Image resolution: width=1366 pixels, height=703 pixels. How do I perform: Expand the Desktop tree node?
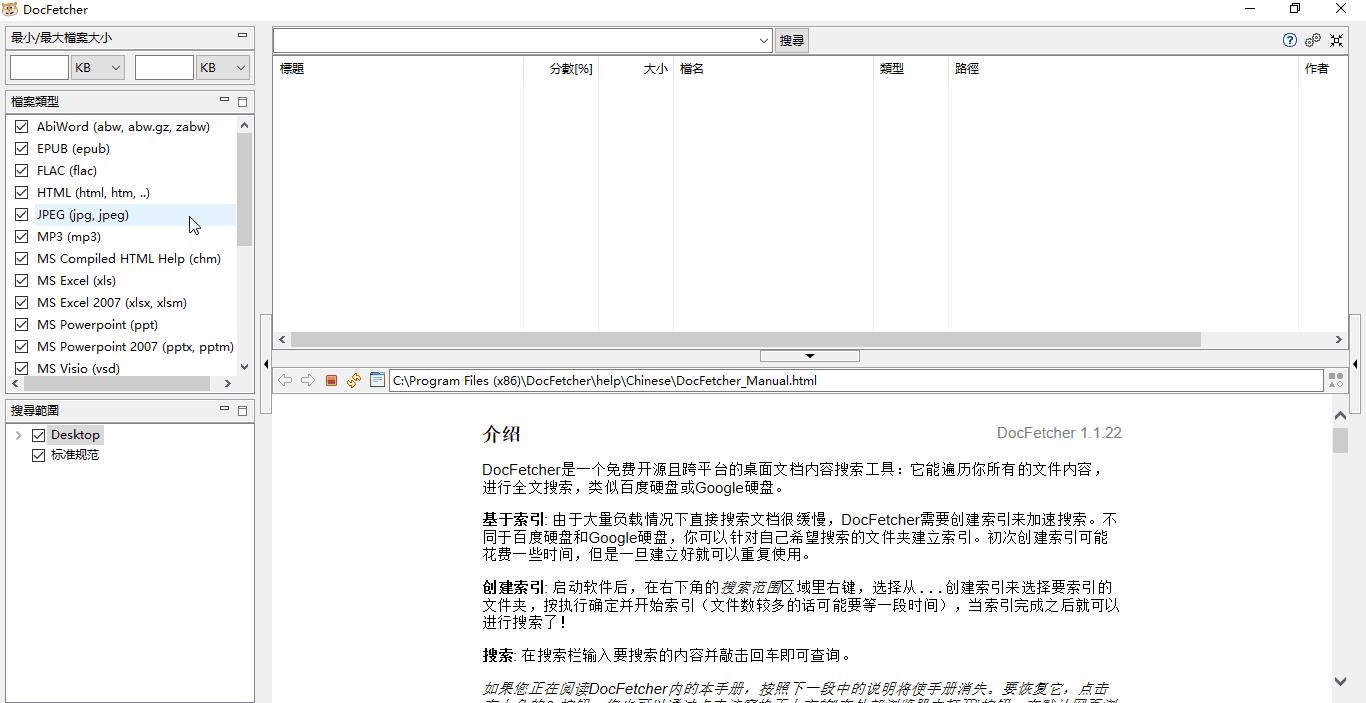coord(18,435)
